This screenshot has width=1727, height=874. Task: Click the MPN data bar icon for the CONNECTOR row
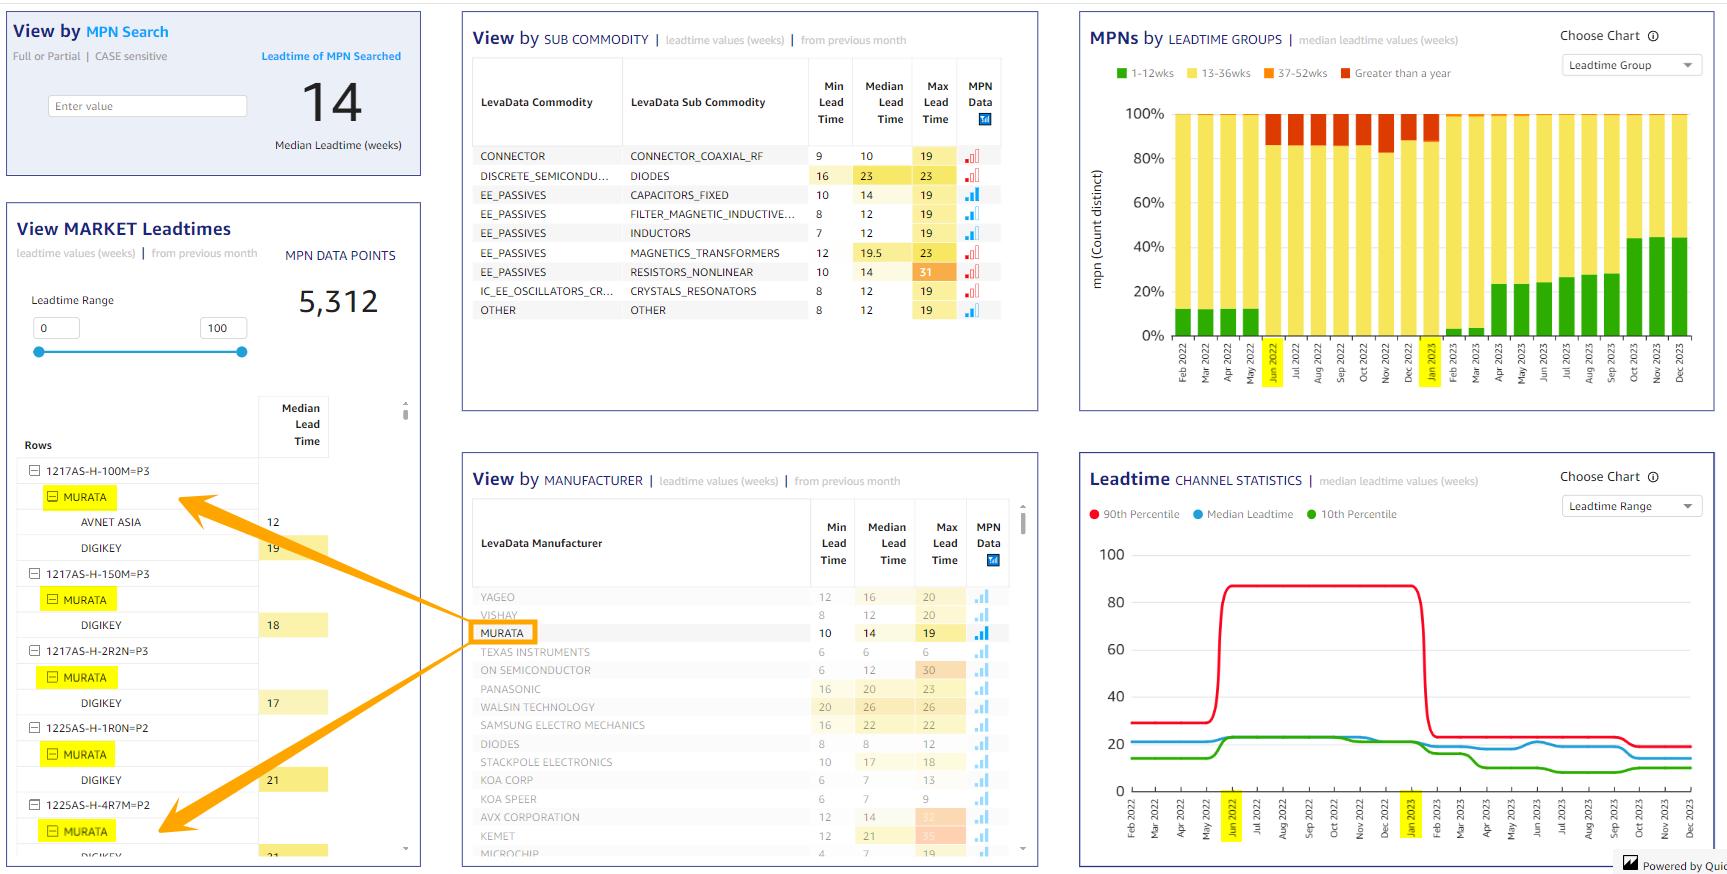(x=972, y=157)
